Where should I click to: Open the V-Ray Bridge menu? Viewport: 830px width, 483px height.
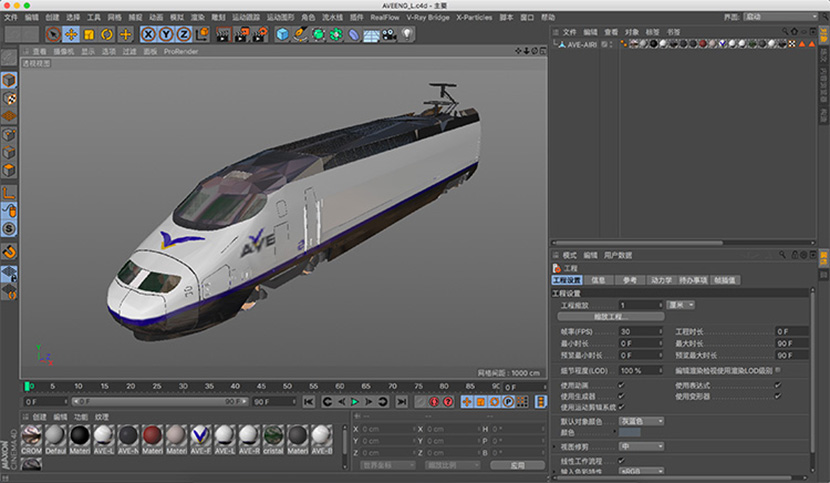(x=428, y=17)
